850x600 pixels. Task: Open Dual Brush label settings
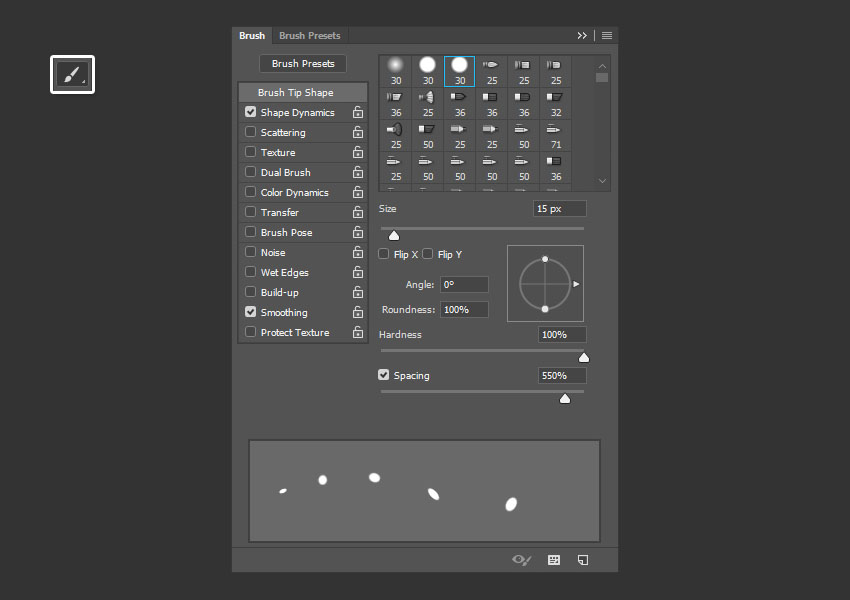point(285,172)
